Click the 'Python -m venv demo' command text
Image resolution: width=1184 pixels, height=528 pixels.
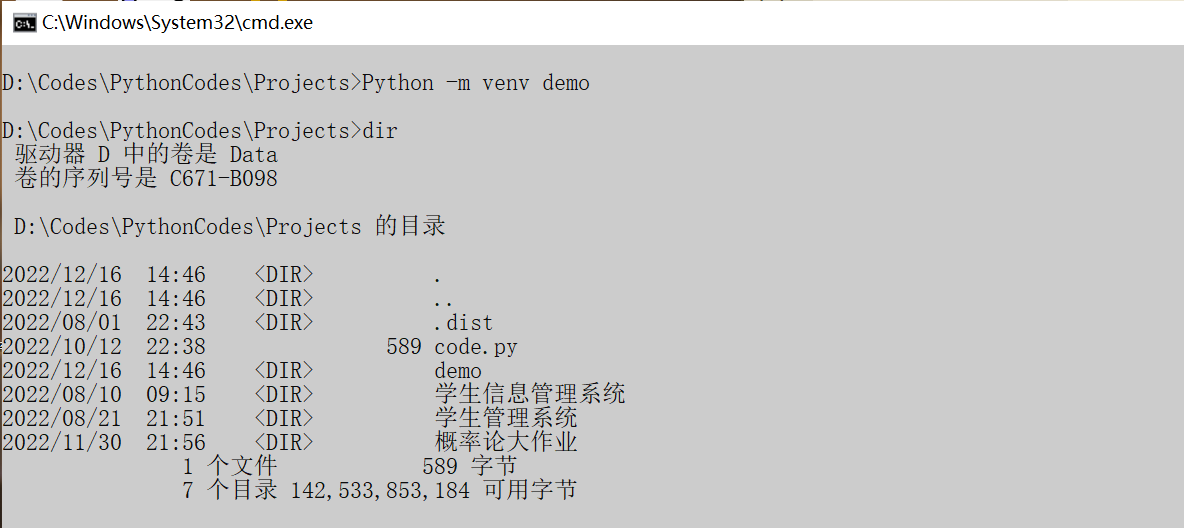coord(476,83)
